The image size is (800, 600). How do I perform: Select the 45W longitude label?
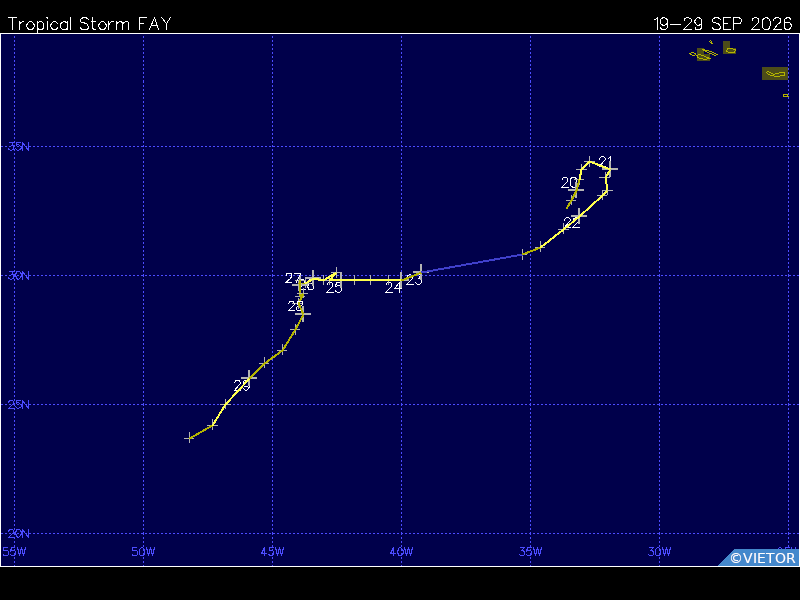click(272, 552)
